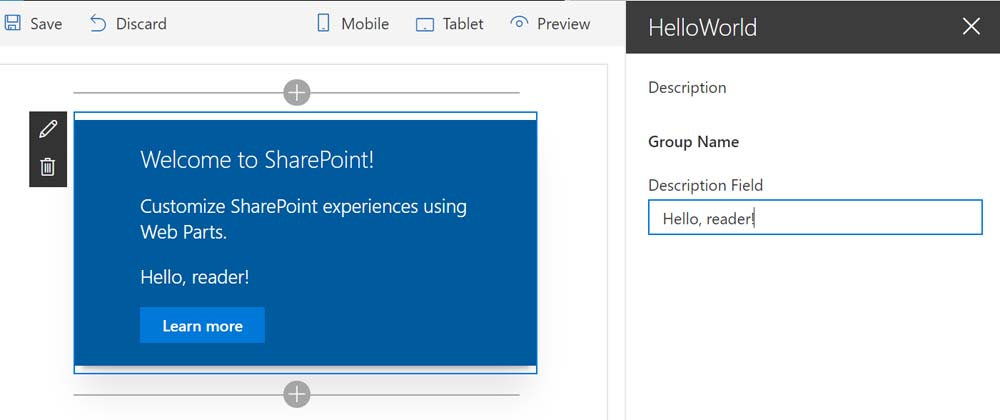This screenshot has width=1000, height=420.
Task: Select the Welcome to SharePoint! heading
Action: 257,160
